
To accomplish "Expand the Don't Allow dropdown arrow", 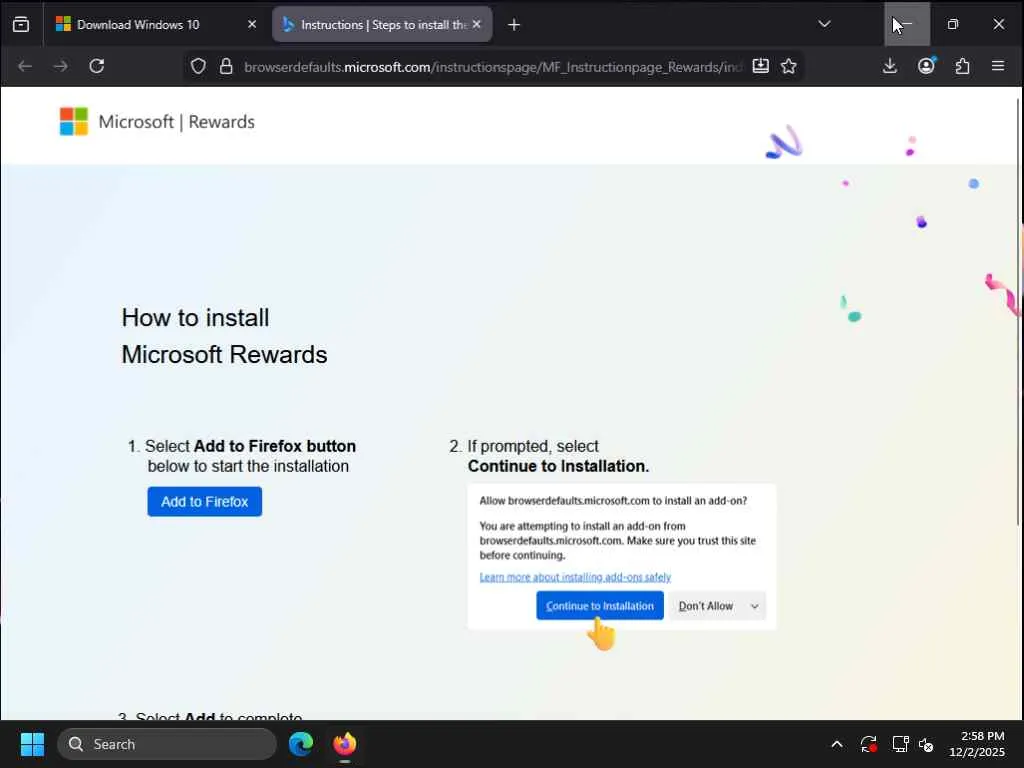I will [755, 606].
